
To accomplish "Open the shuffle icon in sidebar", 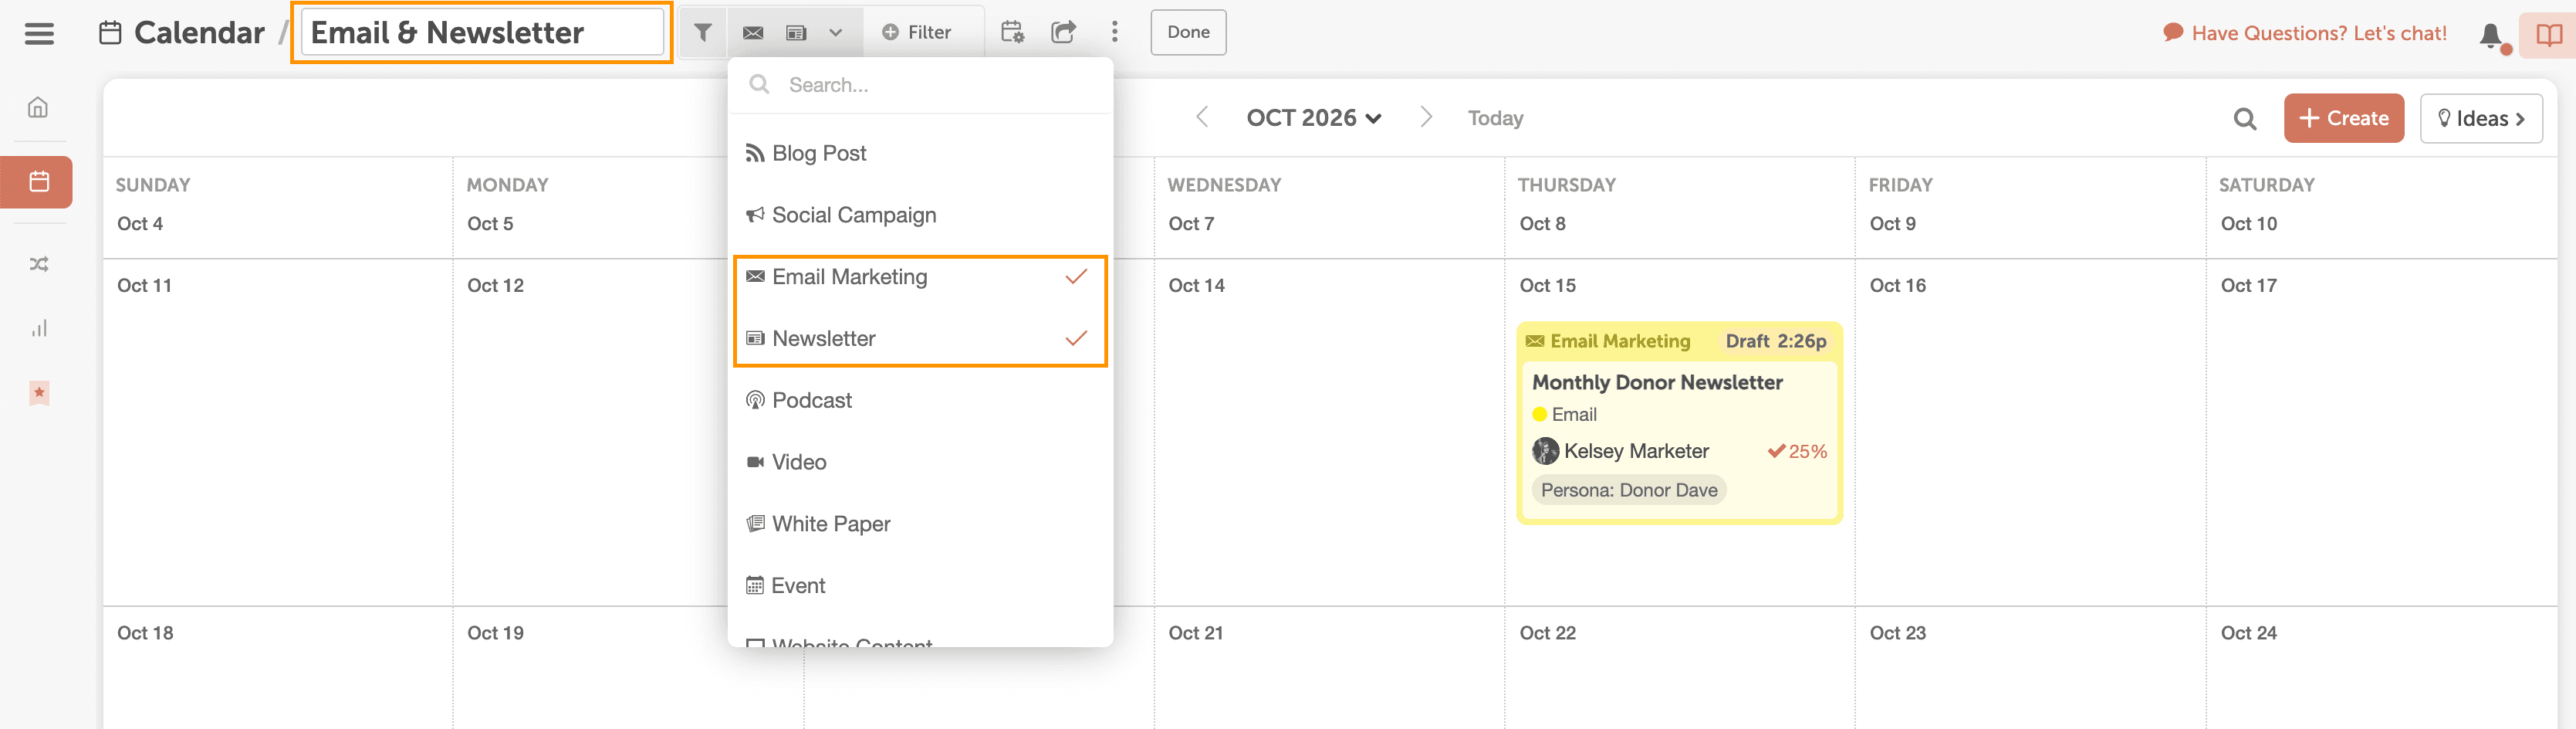I will pos(38,264).
